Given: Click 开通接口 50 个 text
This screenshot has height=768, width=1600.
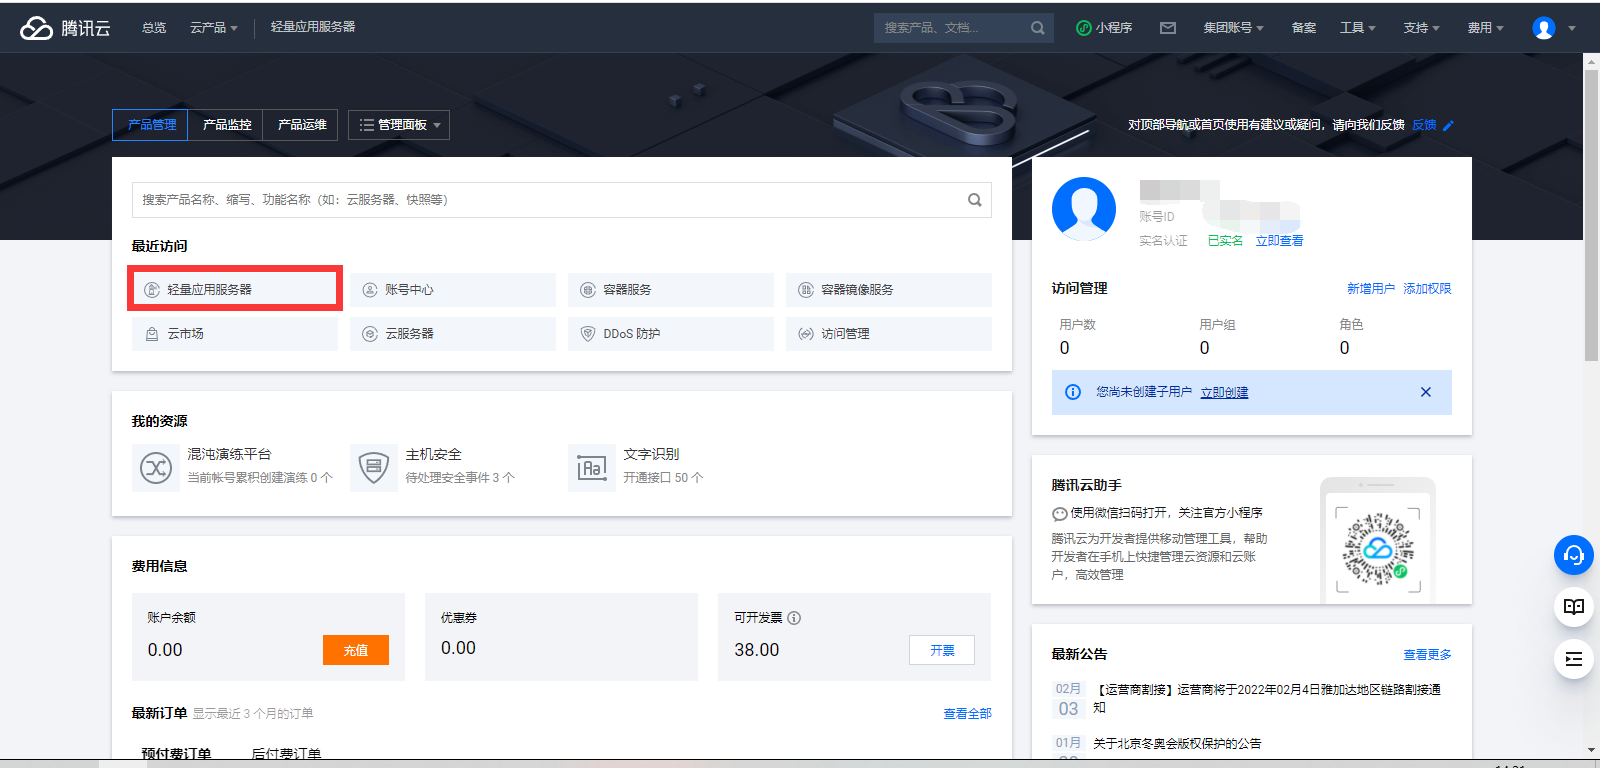Looking at the screenshot, I should (x=663, y=478).
